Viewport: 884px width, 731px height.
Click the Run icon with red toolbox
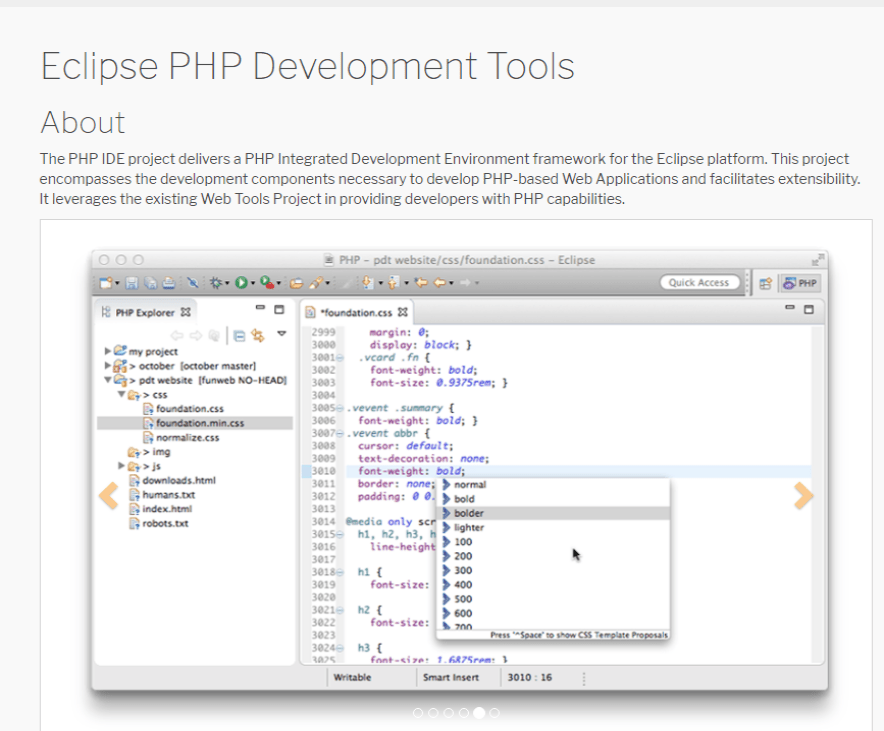267,283
